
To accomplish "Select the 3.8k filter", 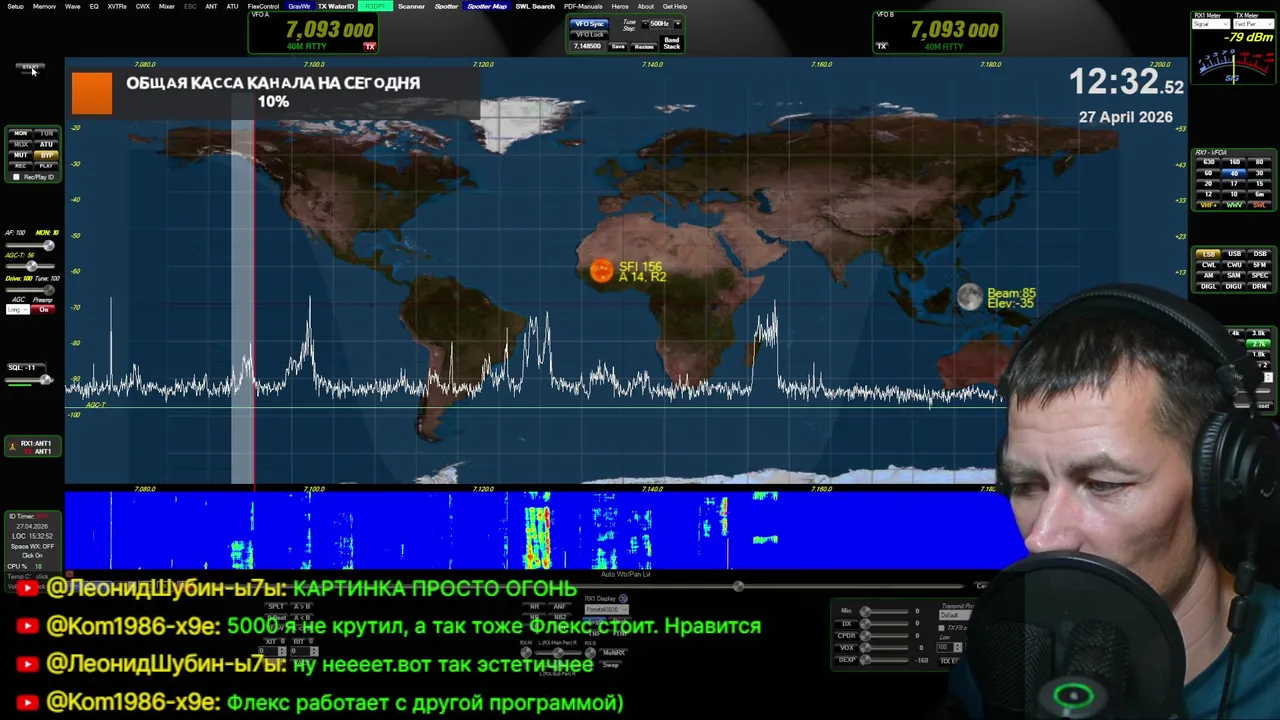I will [1258, 333].
